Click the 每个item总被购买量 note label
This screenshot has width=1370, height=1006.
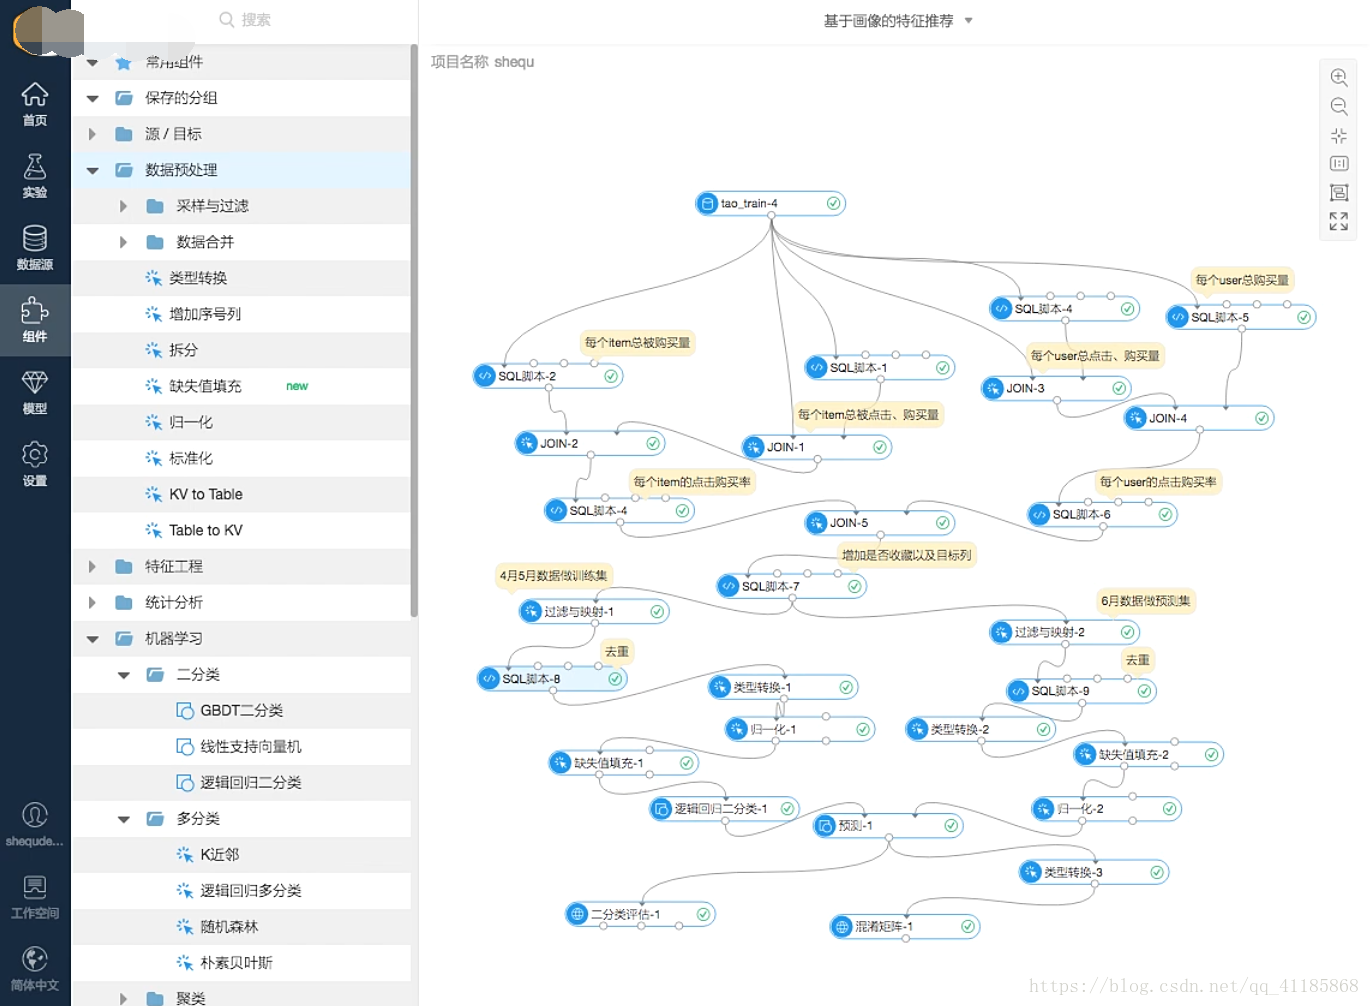point(638,343)
